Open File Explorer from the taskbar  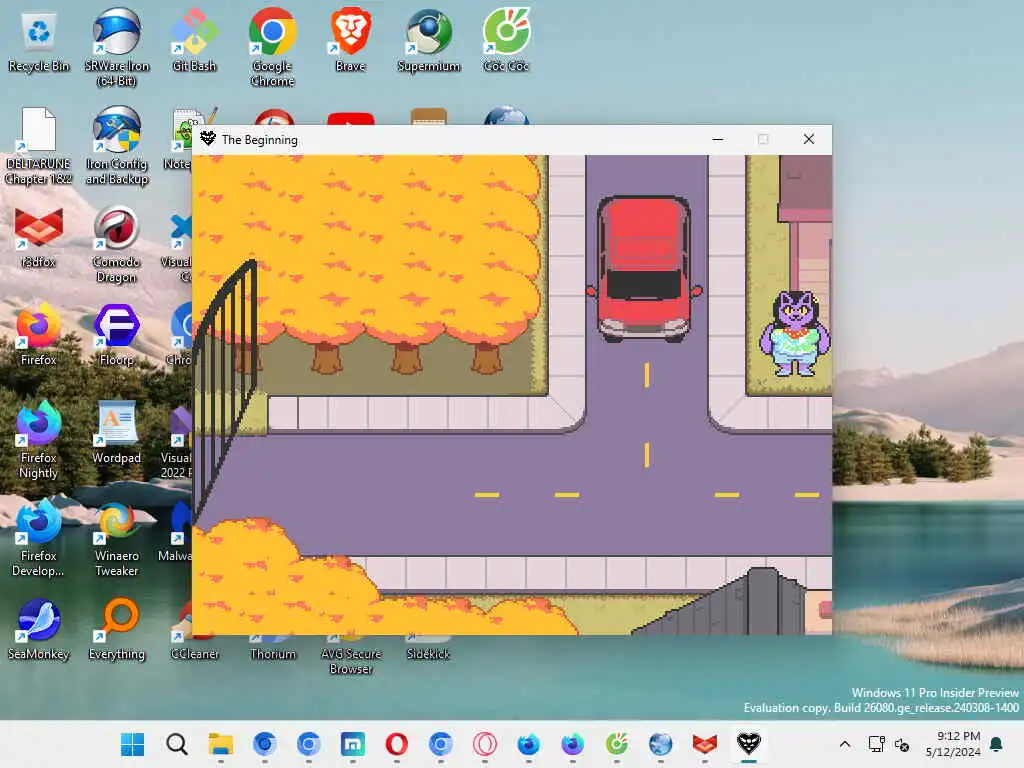click(x=221, y=744)
